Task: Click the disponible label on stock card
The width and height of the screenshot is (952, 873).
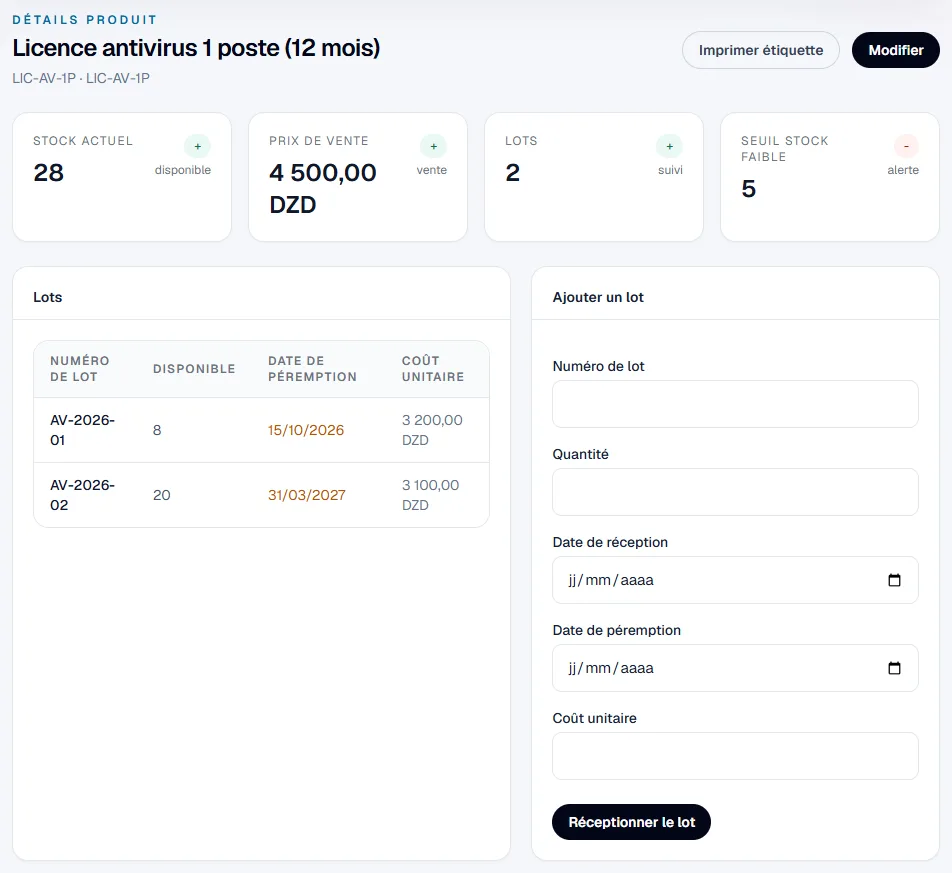Action: [x=183, y=170]
